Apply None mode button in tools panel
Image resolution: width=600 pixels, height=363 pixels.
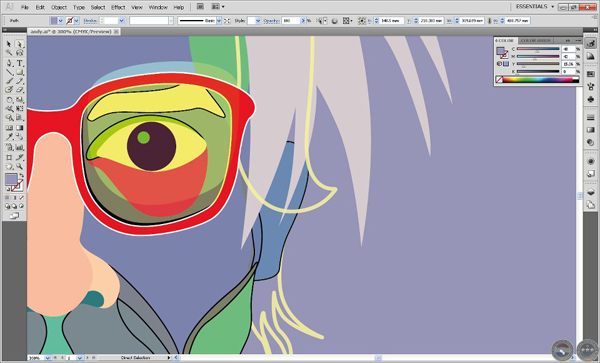21,198
